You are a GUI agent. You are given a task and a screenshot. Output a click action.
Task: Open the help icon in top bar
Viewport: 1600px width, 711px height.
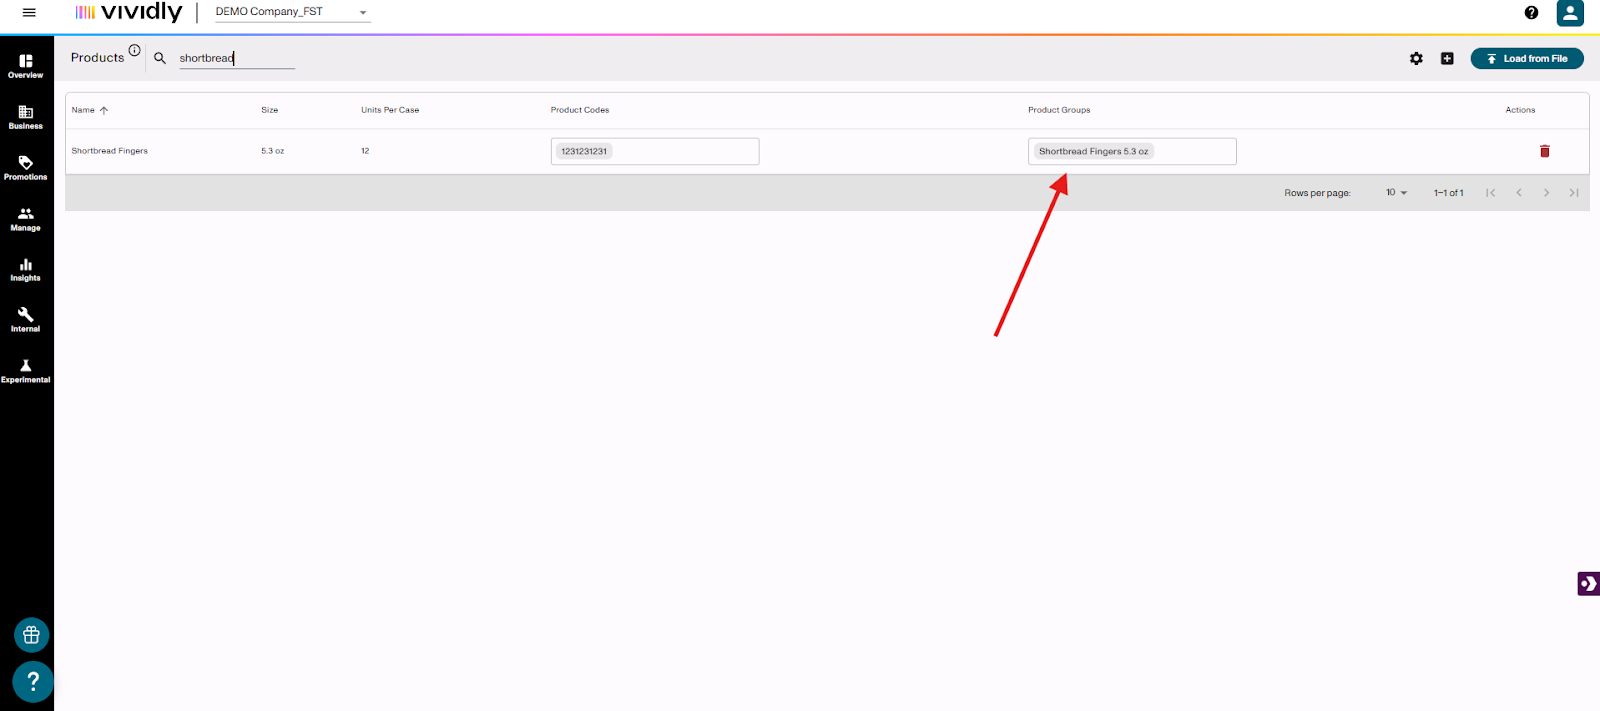[1531, 13]
